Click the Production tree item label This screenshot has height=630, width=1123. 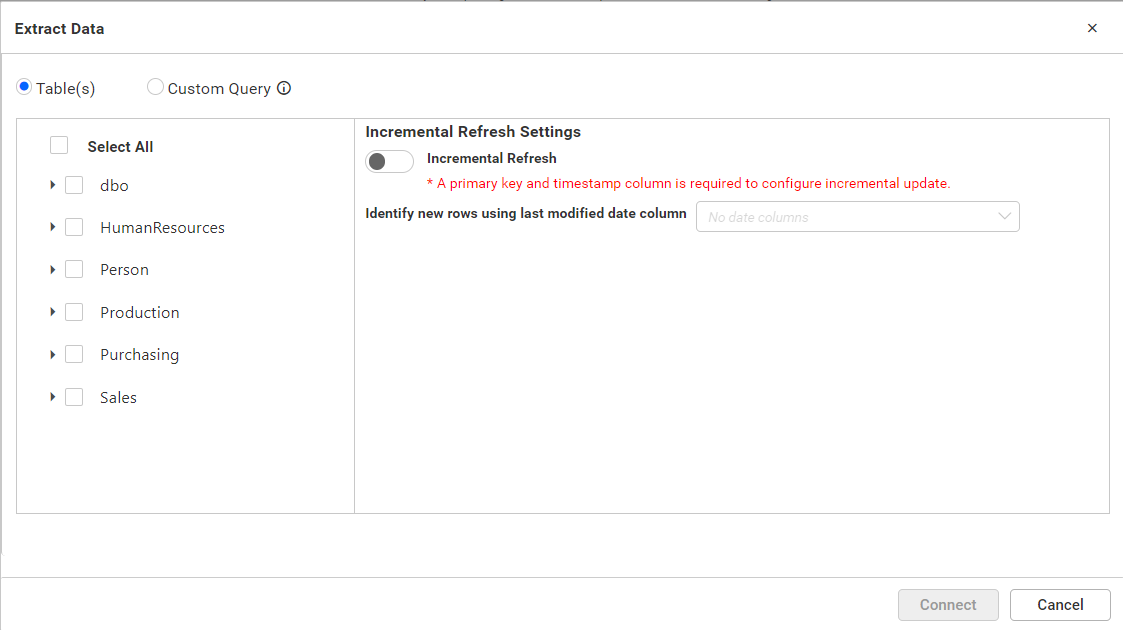point(140,313)
